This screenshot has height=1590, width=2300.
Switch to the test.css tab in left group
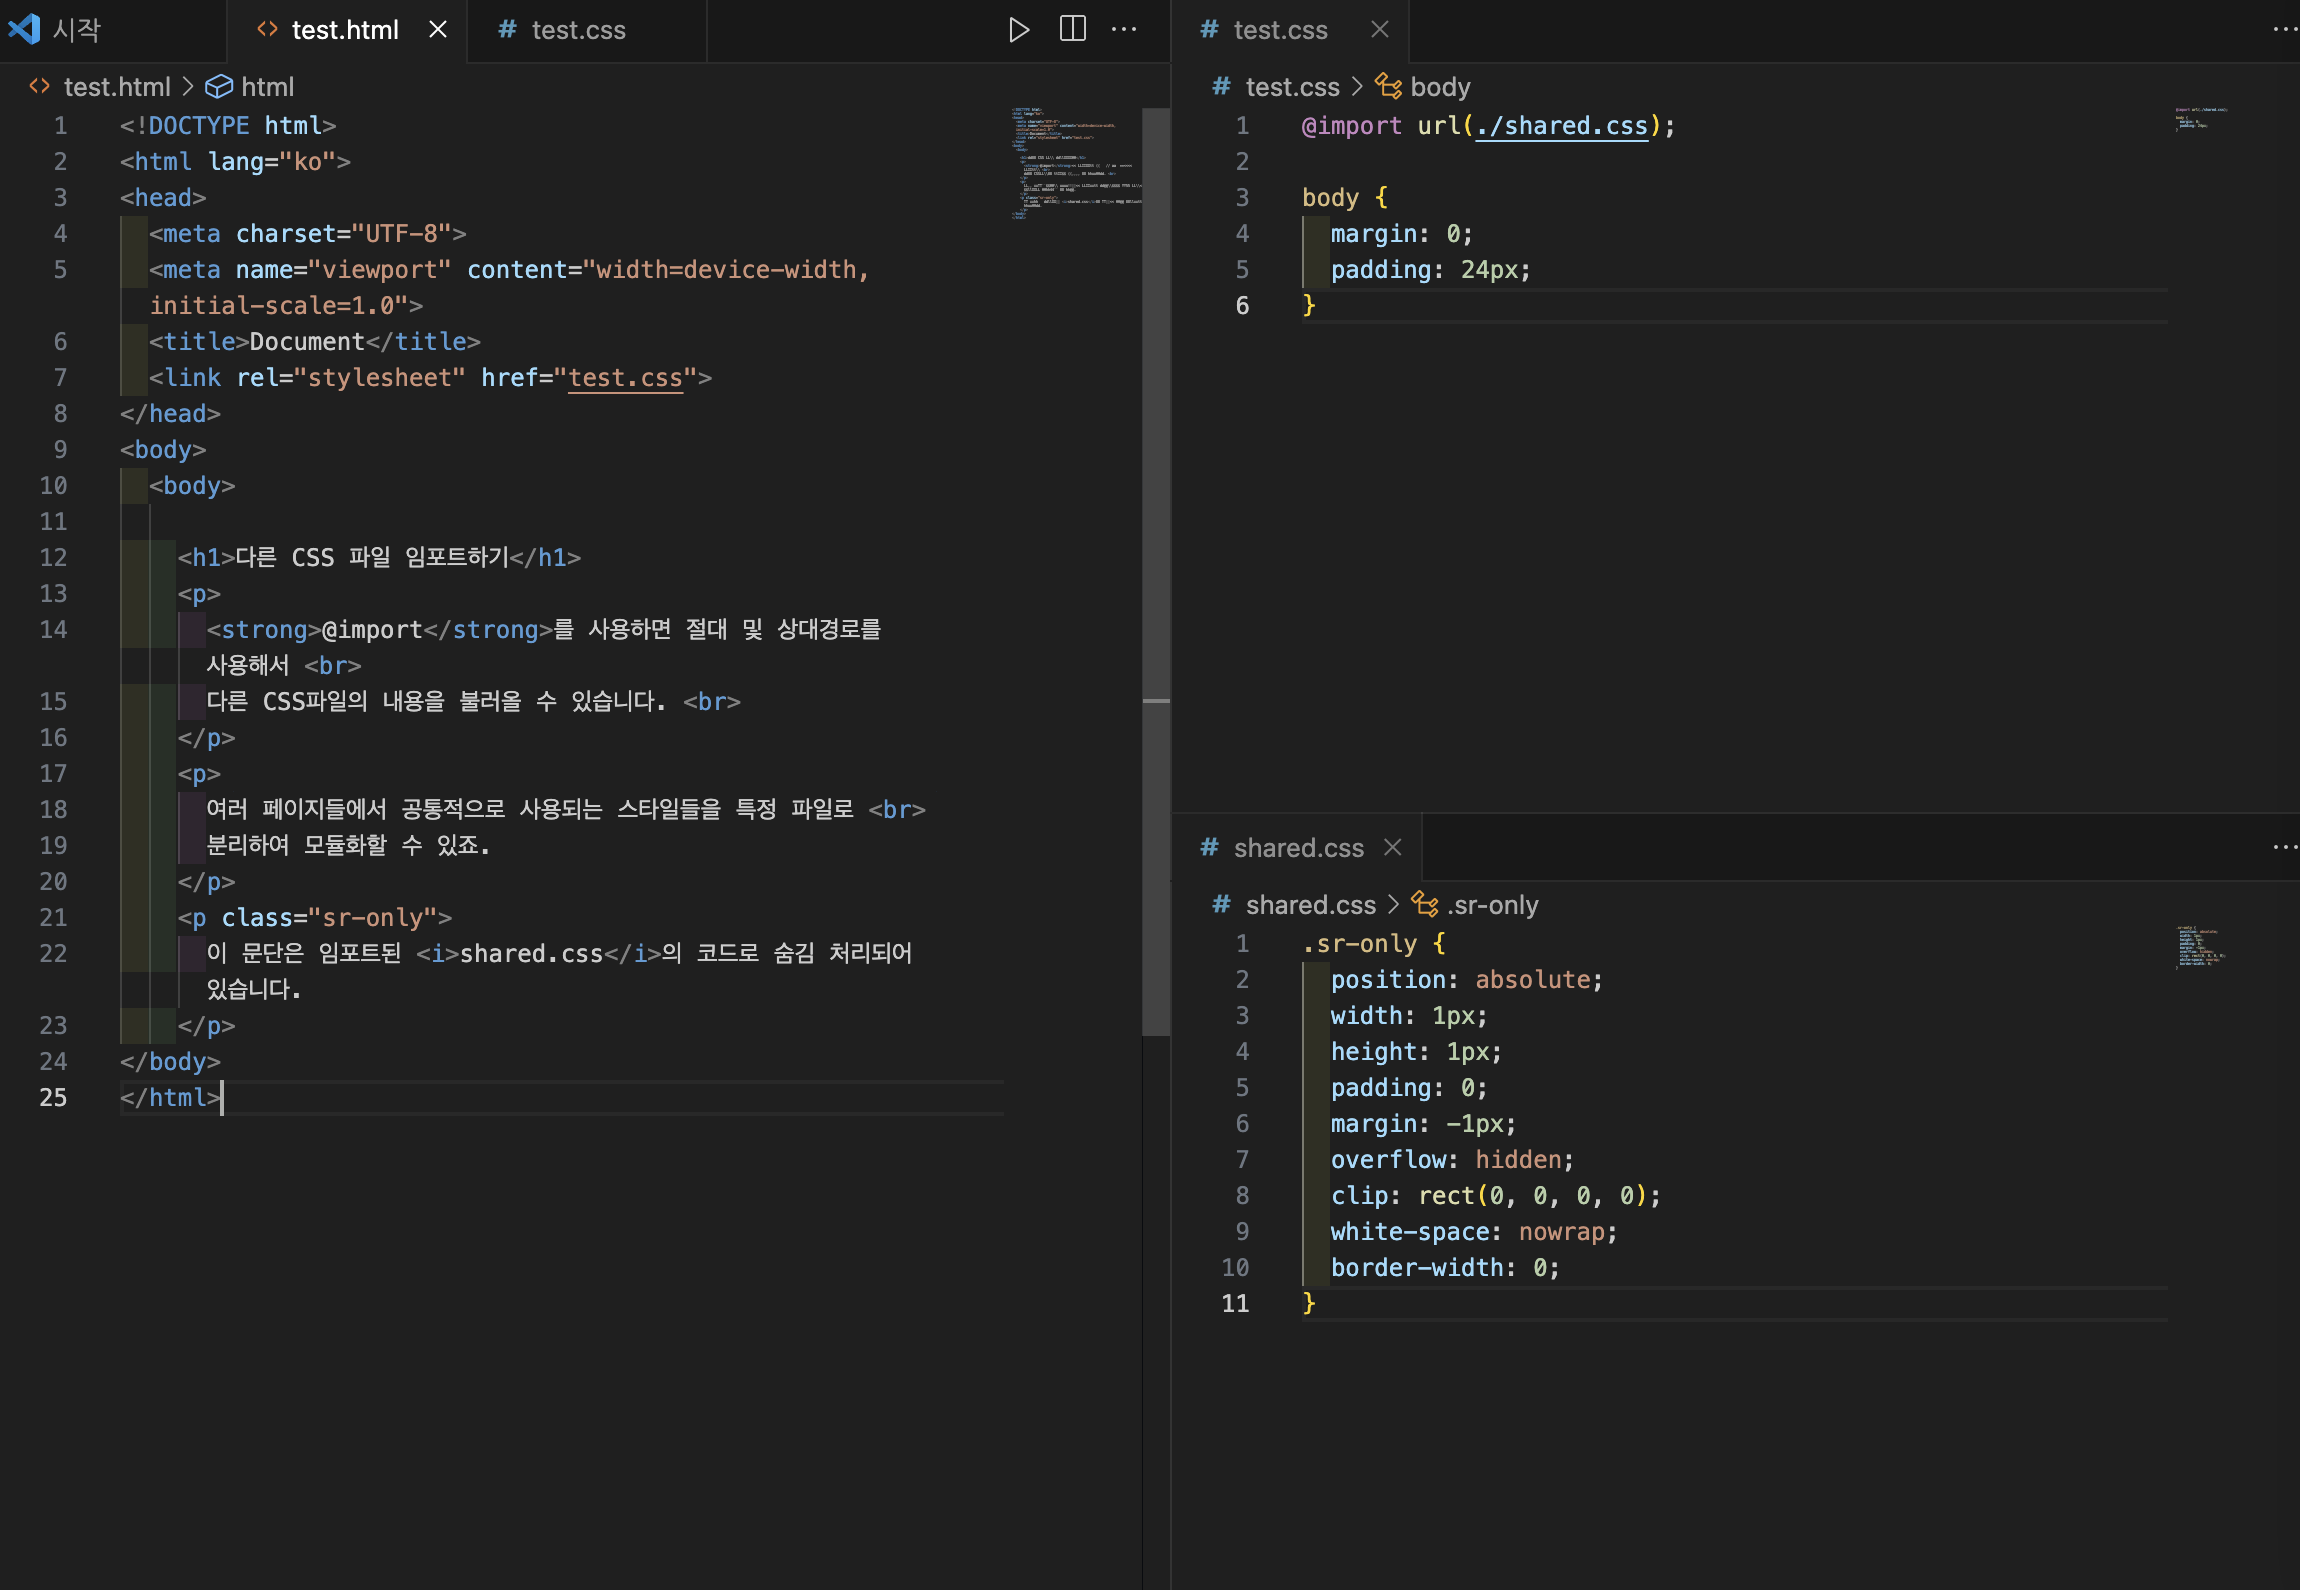click(x=578, y=30)
